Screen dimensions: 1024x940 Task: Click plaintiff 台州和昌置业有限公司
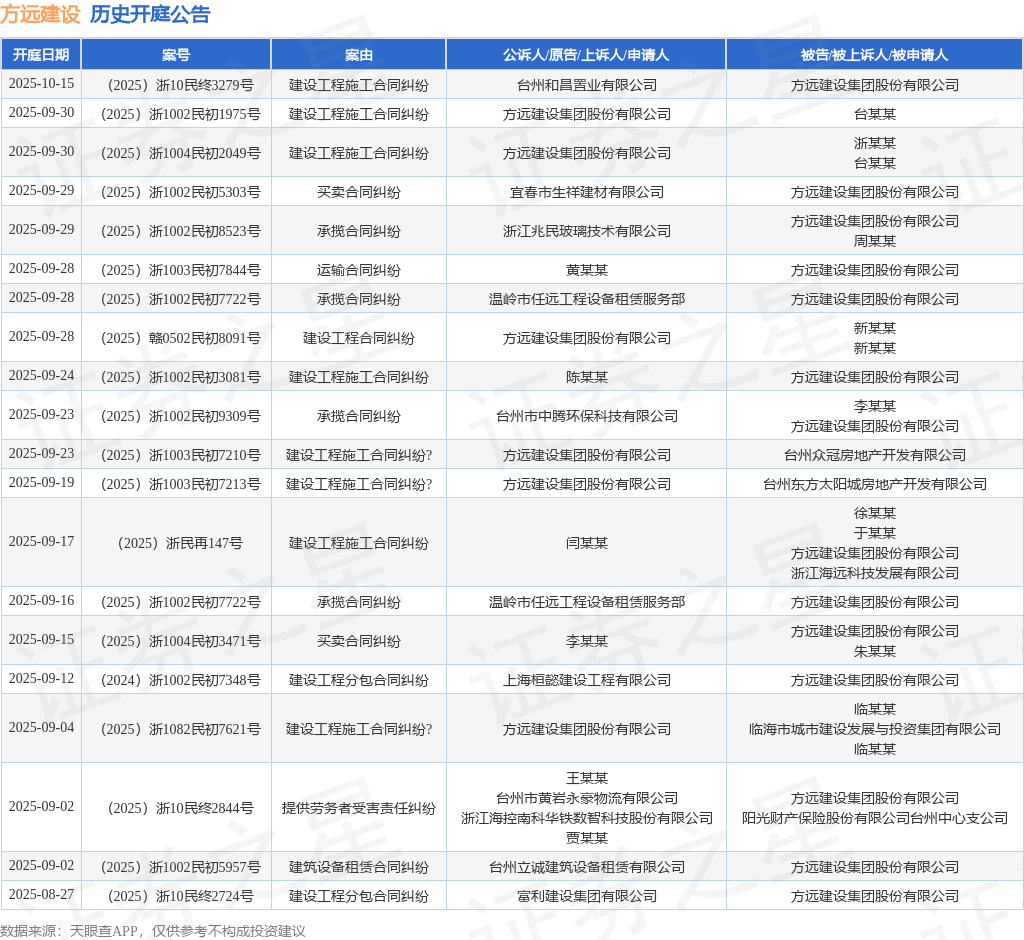click(x=586, y=85)
